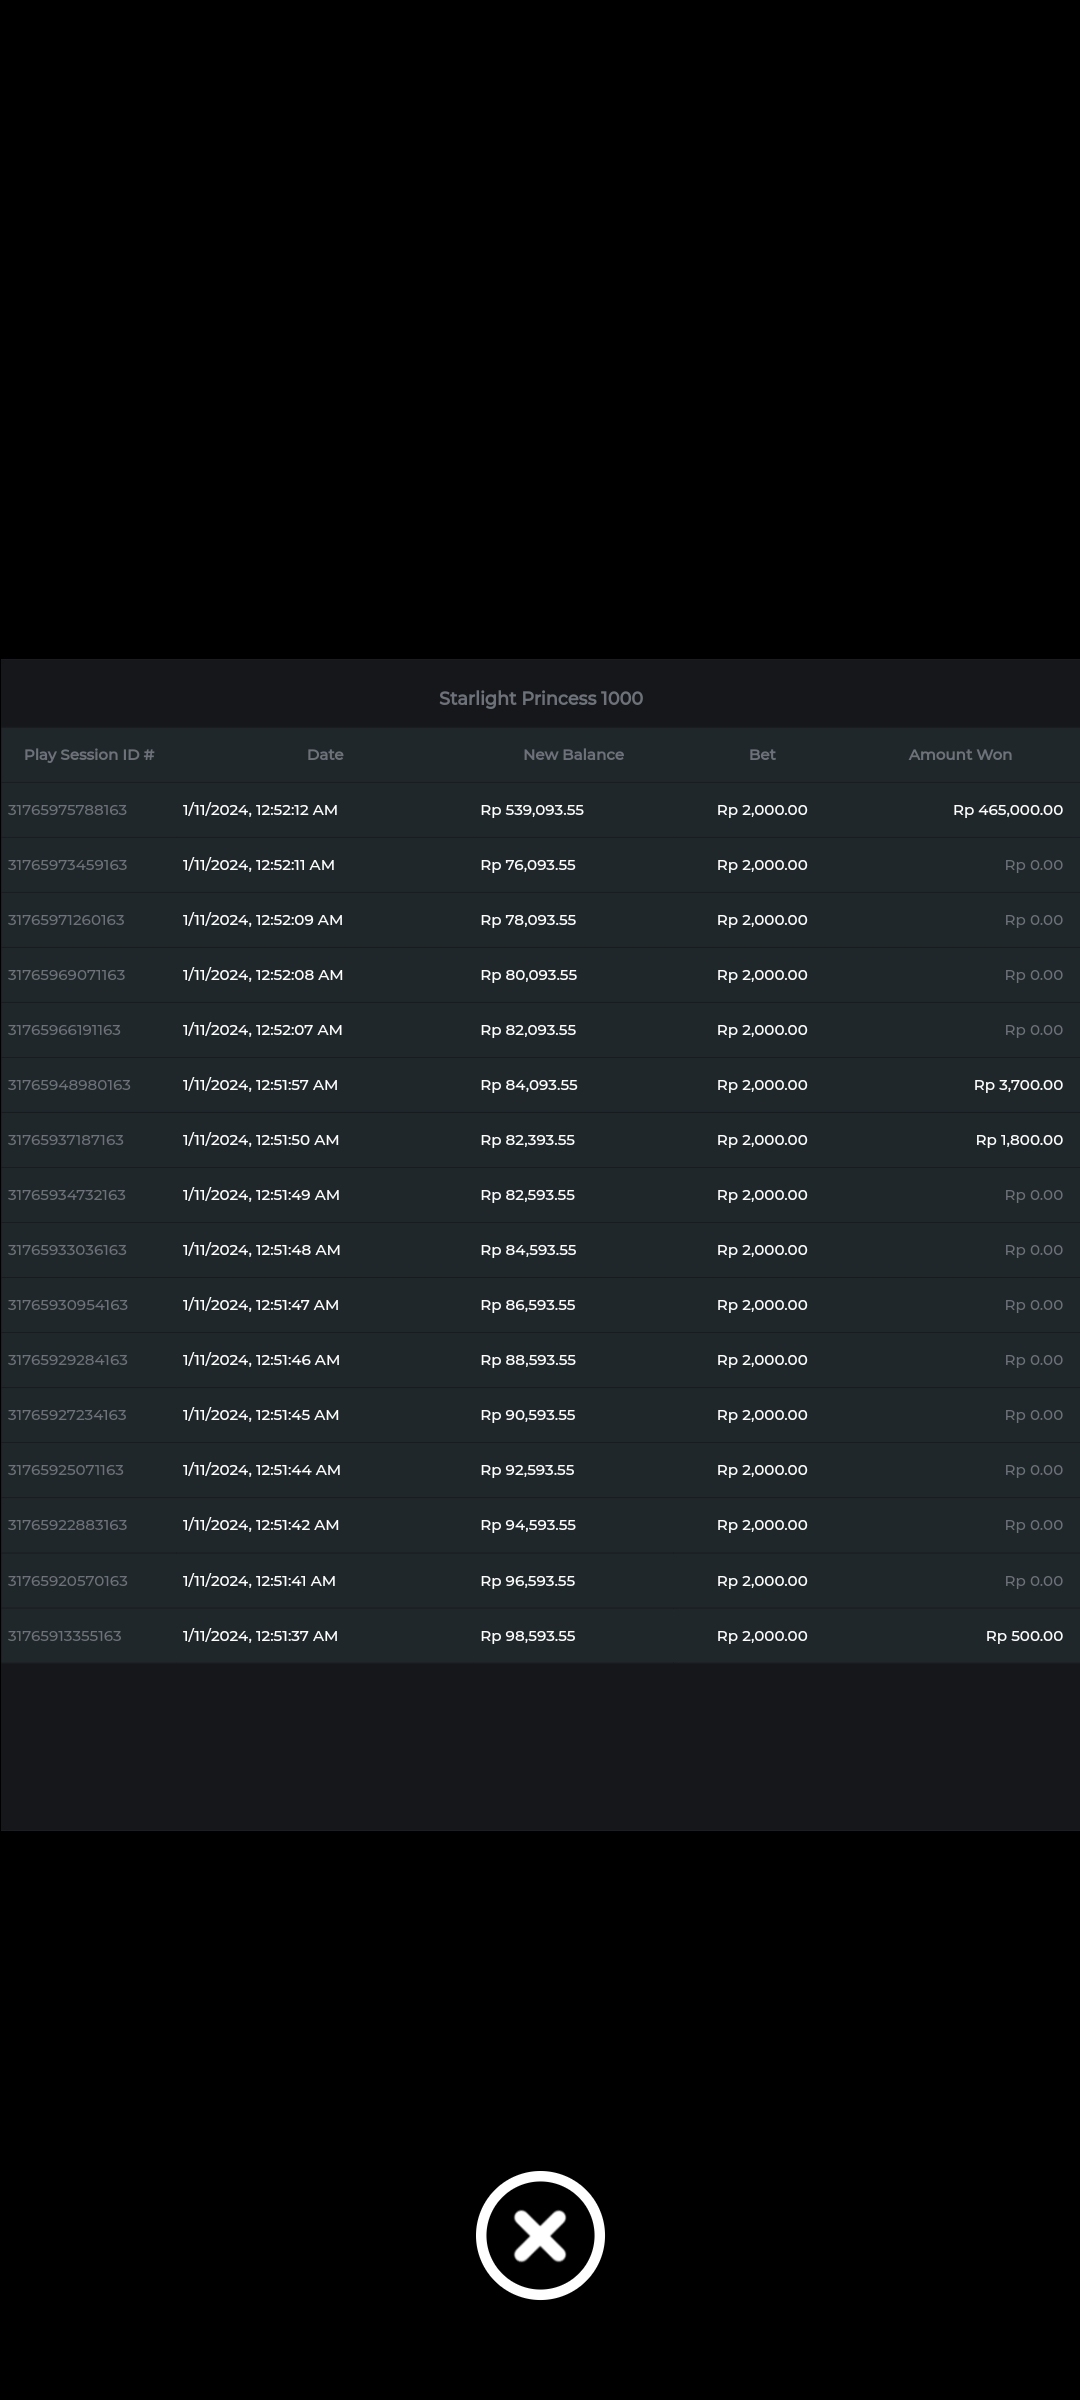Screen dimensions: 1080x2400
Task: Click the Date column header
Action: [x=325, y=755]
